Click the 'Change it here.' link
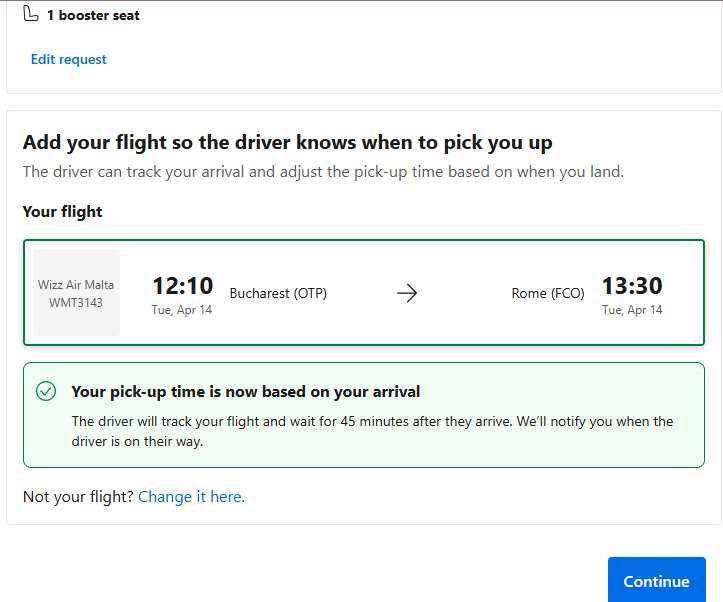 191,496
